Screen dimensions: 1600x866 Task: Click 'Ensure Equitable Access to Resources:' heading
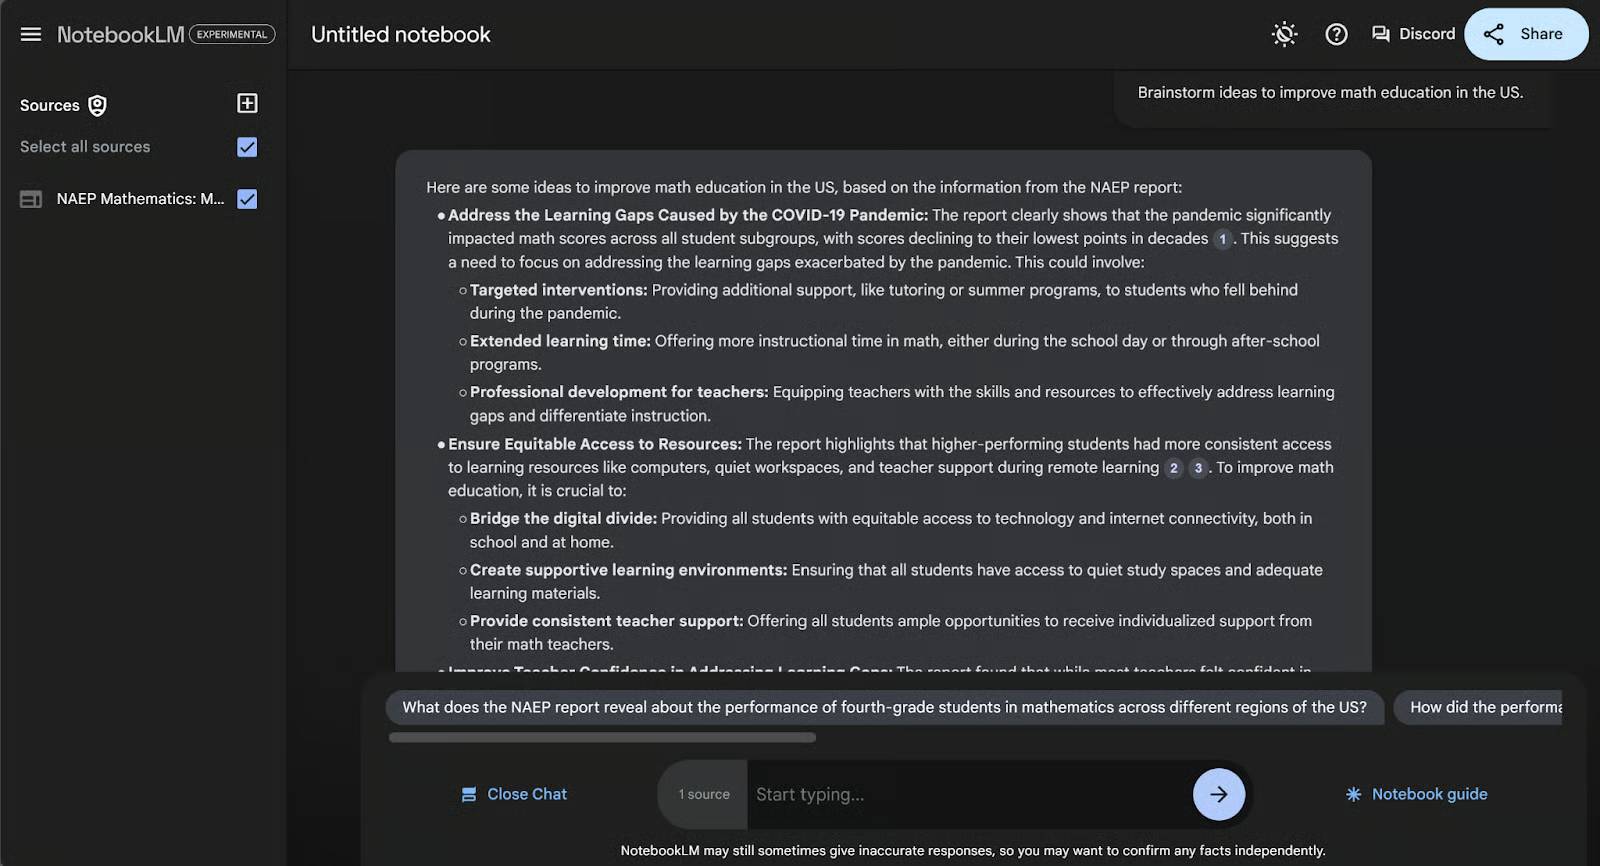coord(595,444)
